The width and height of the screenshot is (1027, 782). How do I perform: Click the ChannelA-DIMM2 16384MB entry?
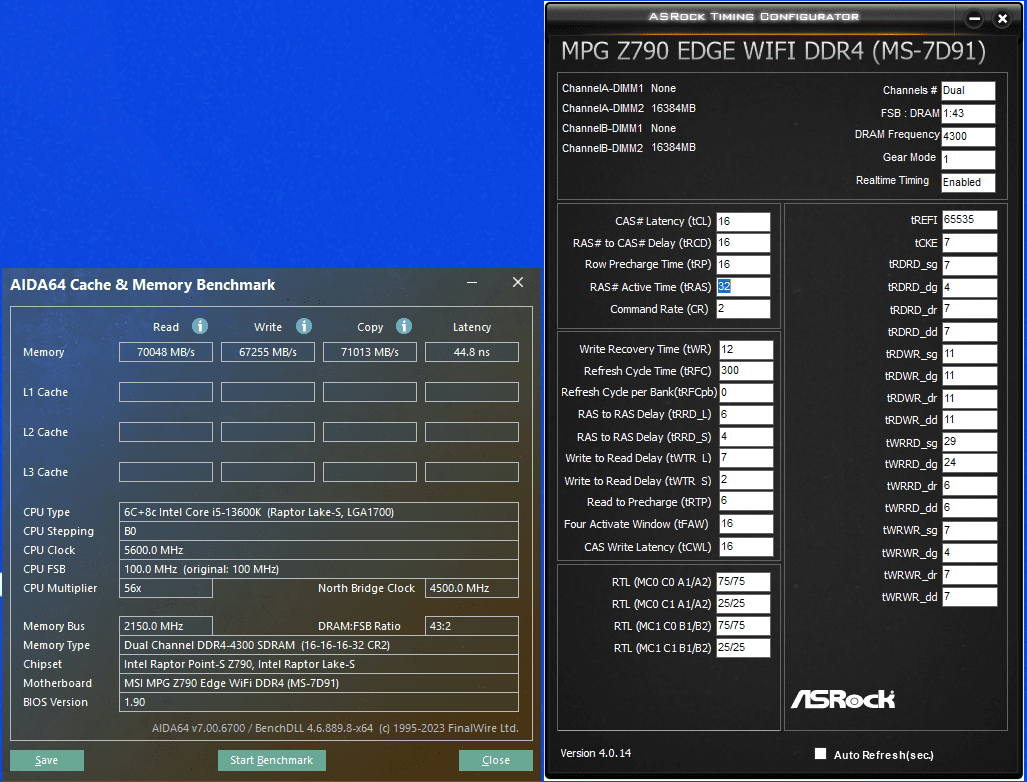pyautogui.click(x=629, y=109)
